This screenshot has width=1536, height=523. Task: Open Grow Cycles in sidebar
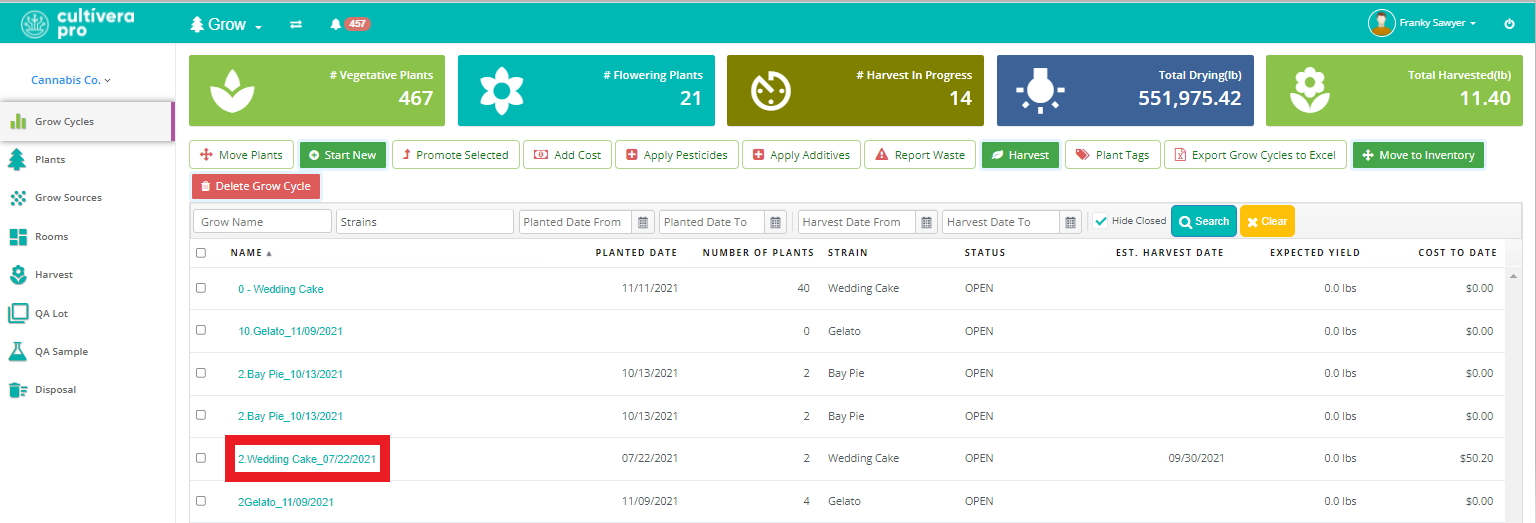pyautogui.click(x=87, y=122)
